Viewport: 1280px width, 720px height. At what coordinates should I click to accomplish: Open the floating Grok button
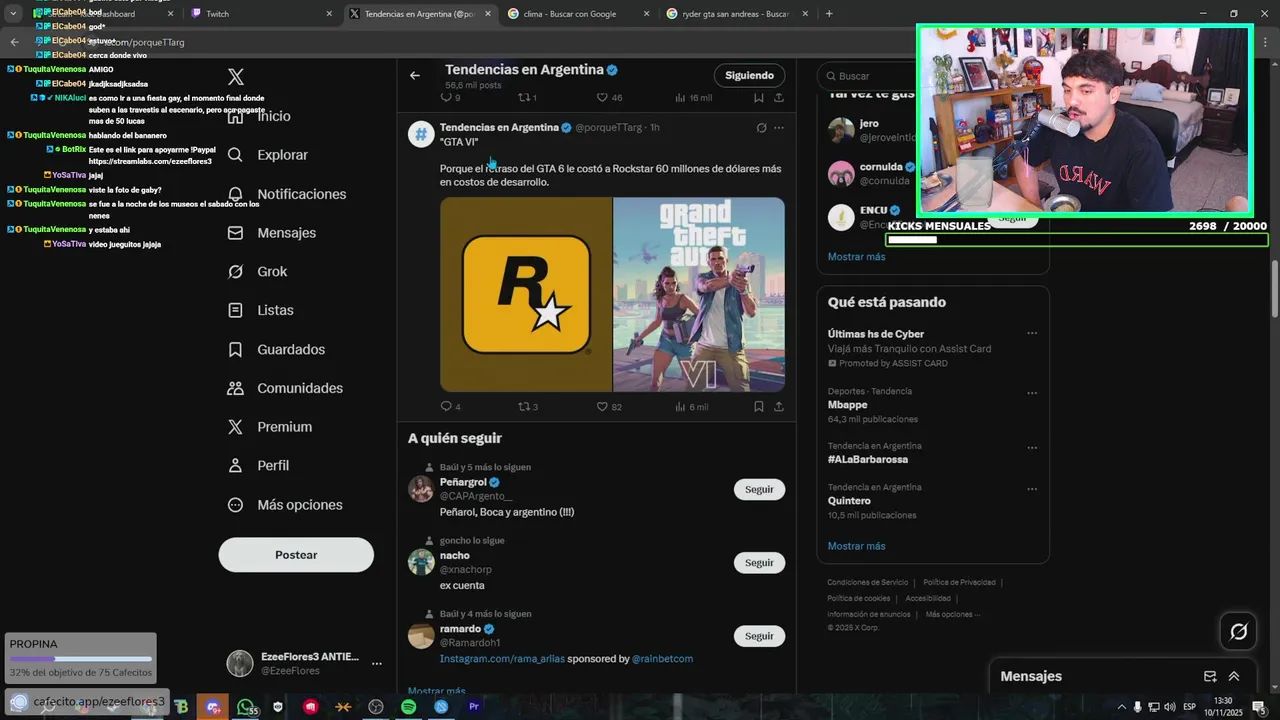pos(1238,631)
